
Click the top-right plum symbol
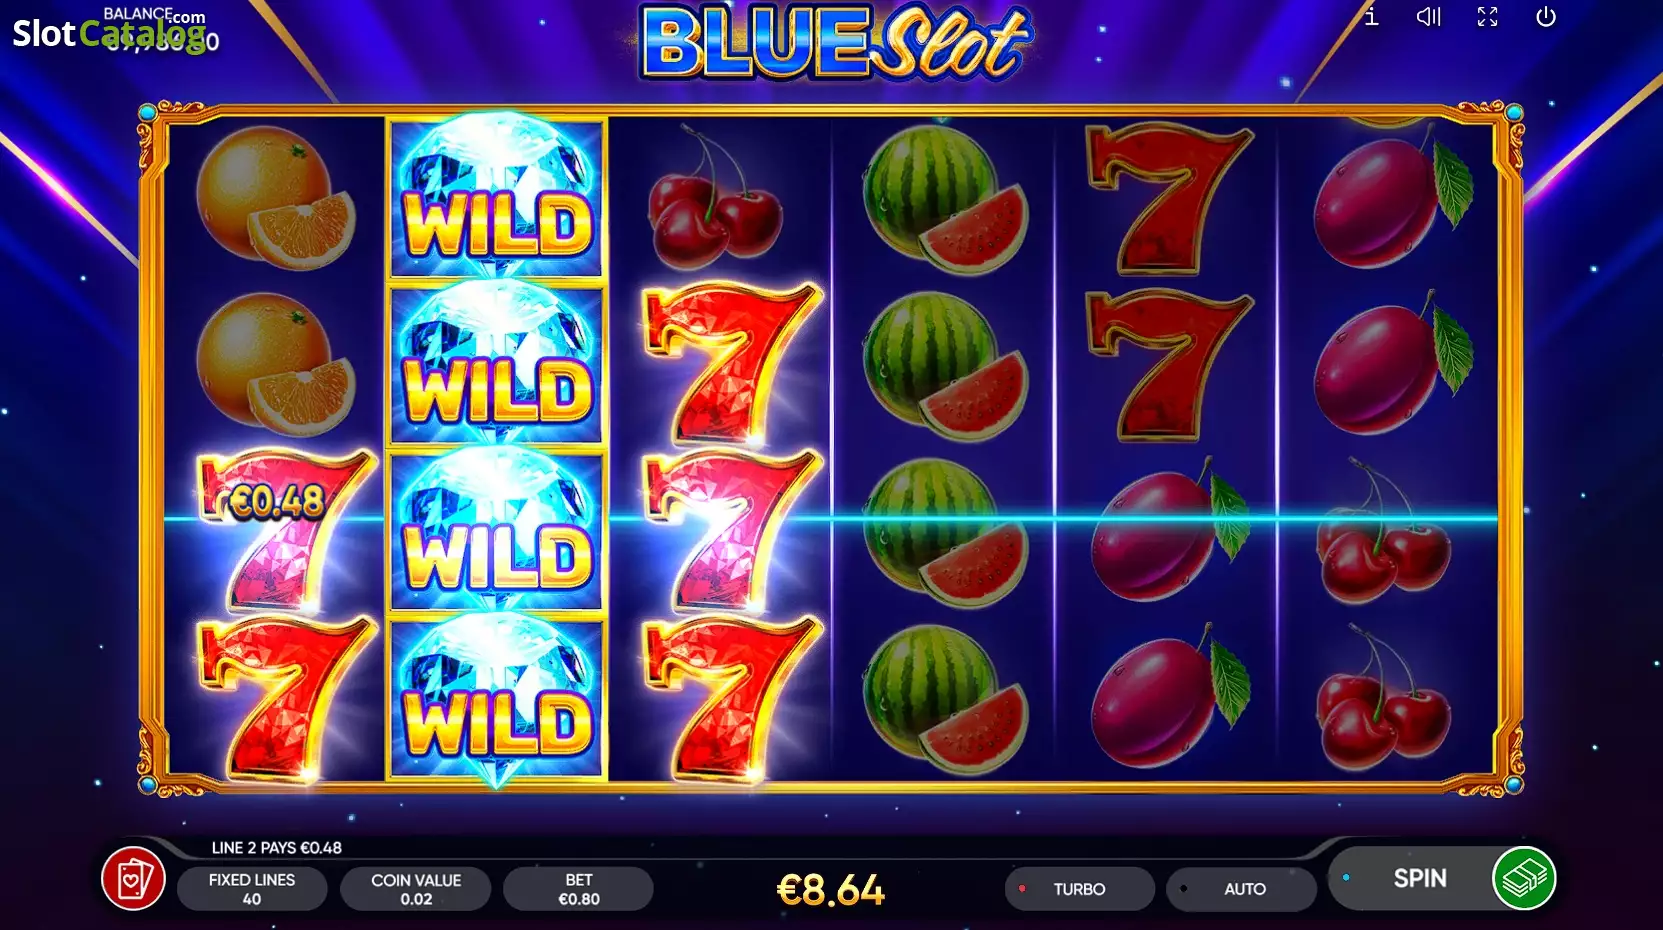[x=1391, y=197]
